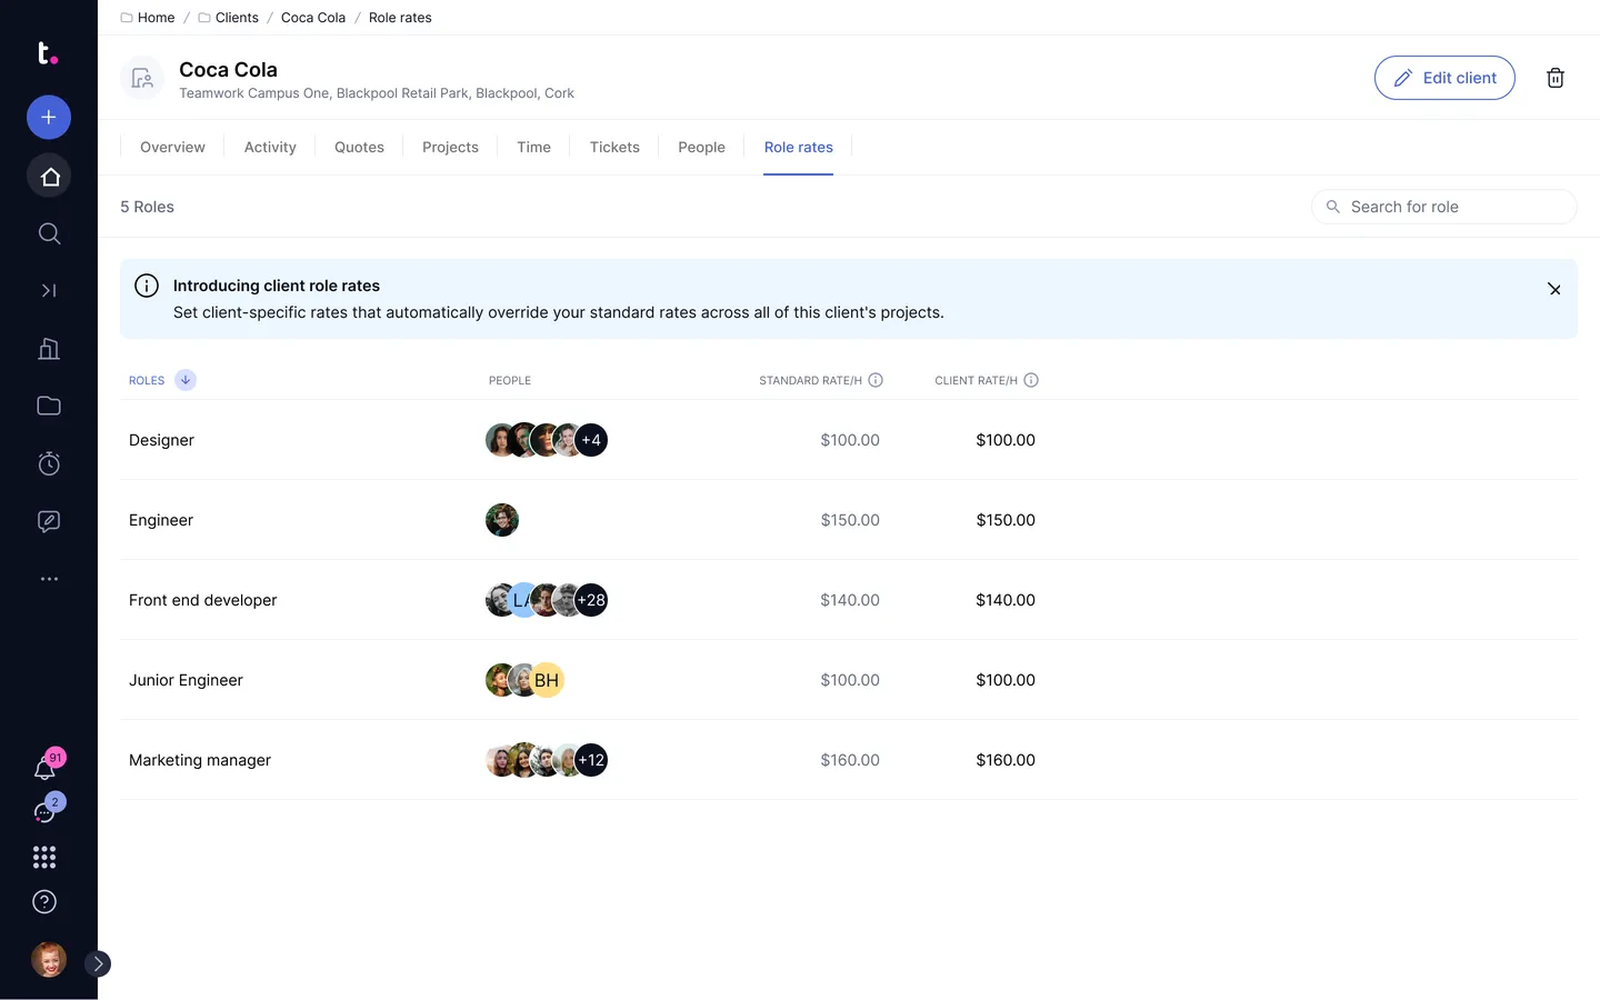The image size is (1600, 1000).
Task: Click the delete client trash icon
Action: click(1555, 78)
